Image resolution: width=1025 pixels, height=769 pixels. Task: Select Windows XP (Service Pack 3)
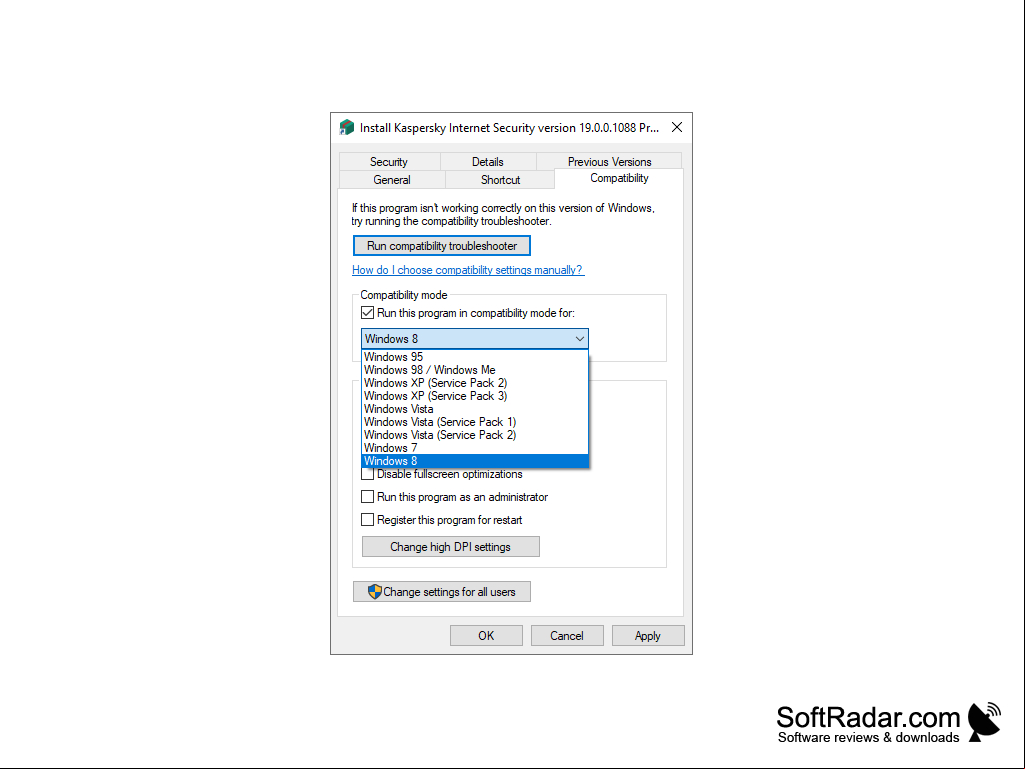(x=475, y=396)
